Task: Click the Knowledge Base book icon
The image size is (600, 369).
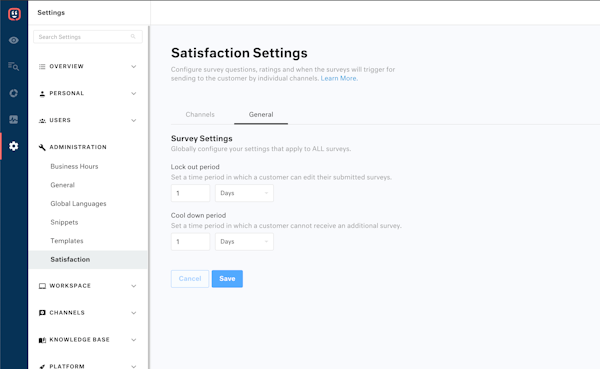Action: click(42, 340)
